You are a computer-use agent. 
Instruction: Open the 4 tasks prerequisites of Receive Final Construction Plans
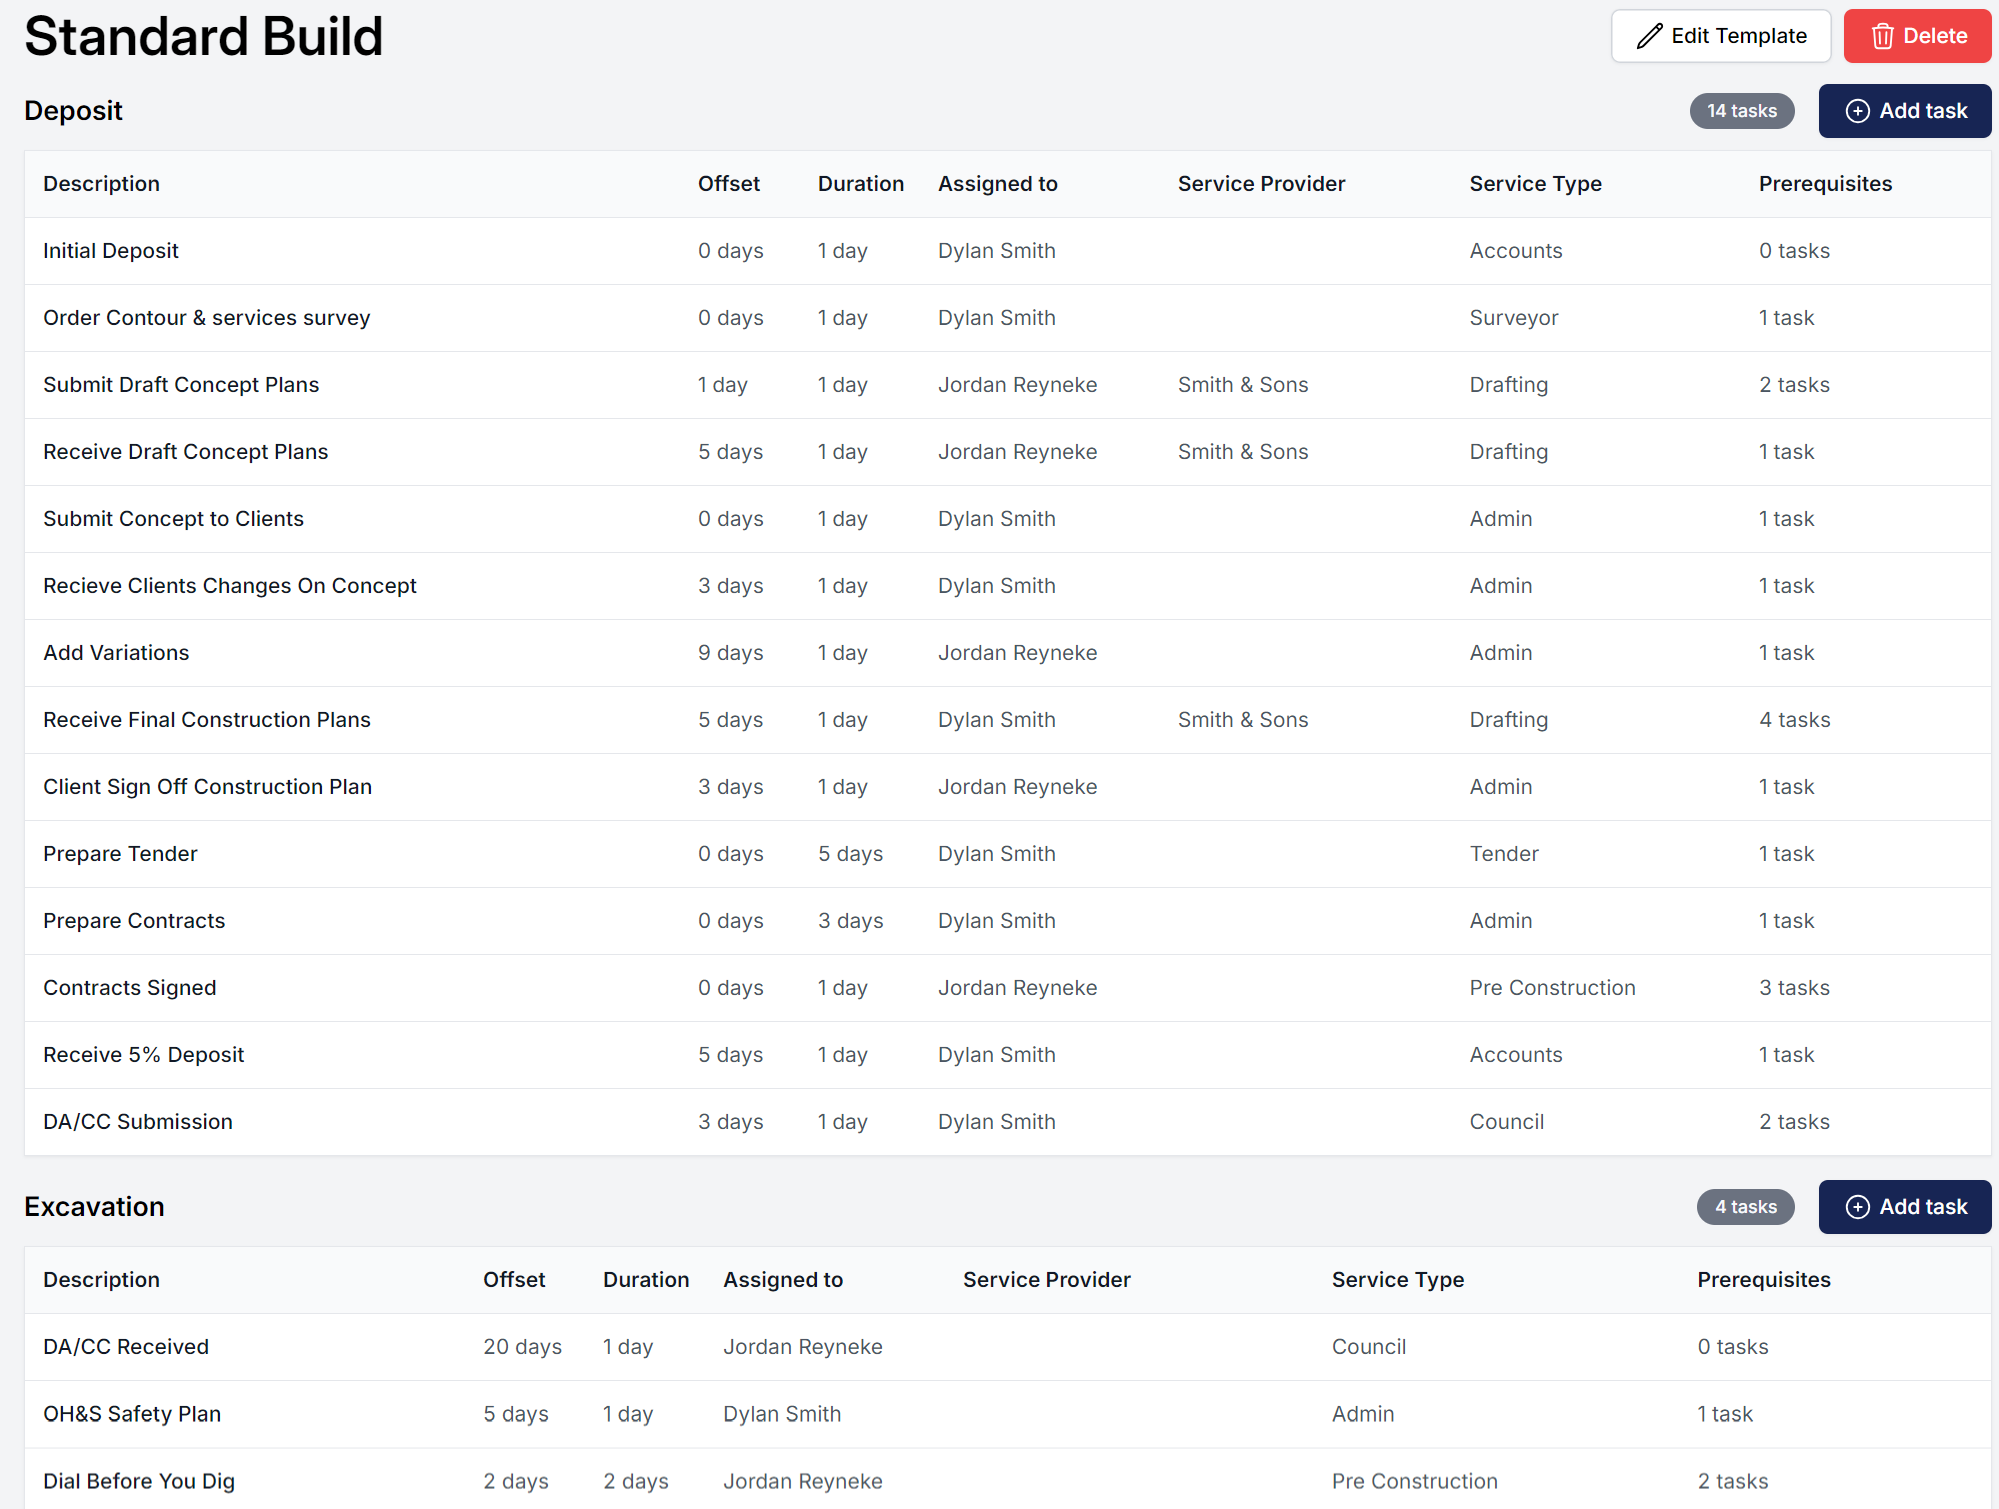[1794, 719]
